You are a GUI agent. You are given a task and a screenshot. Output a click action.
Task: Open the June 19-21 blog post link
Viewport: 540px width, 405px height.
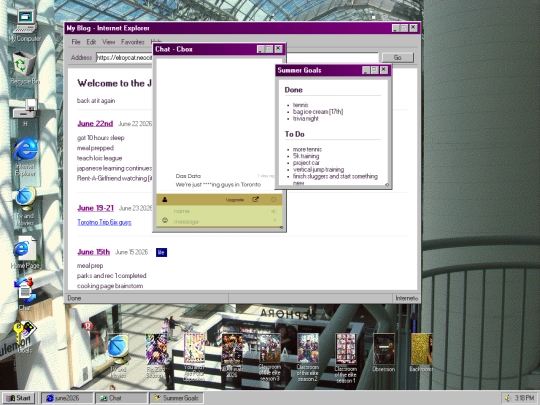(x=95, y=208)
